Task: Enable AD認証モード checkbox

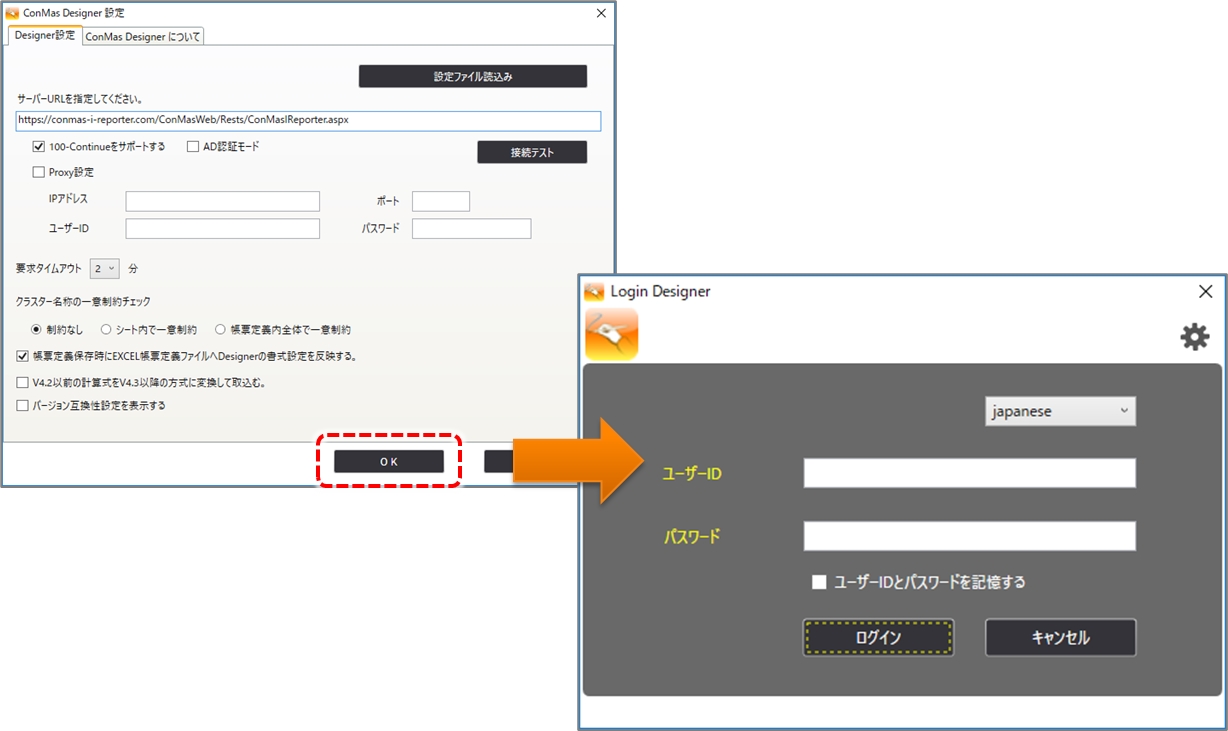Action: coord(193,147)
